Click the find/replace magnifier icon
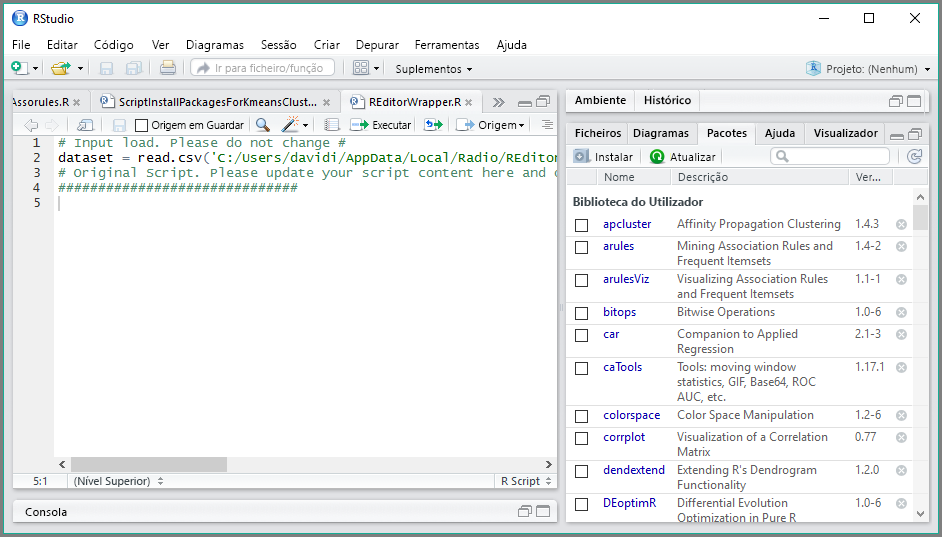 262,125
